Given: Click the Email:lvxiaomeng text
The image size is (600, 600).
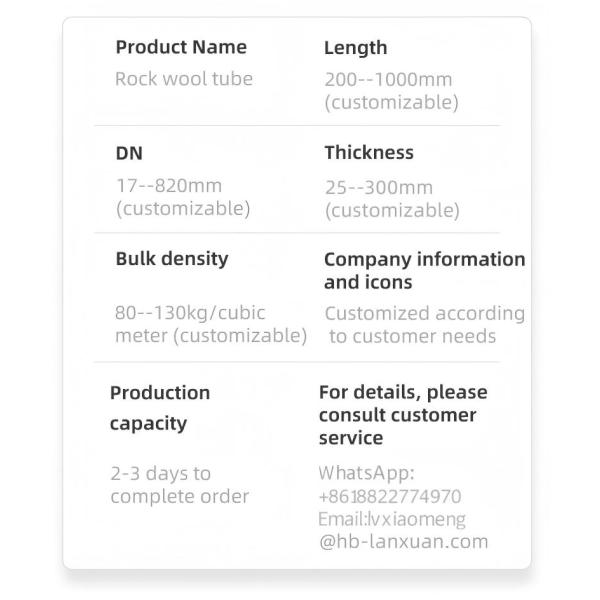Looking at the screenshot, I should [392, 519].
